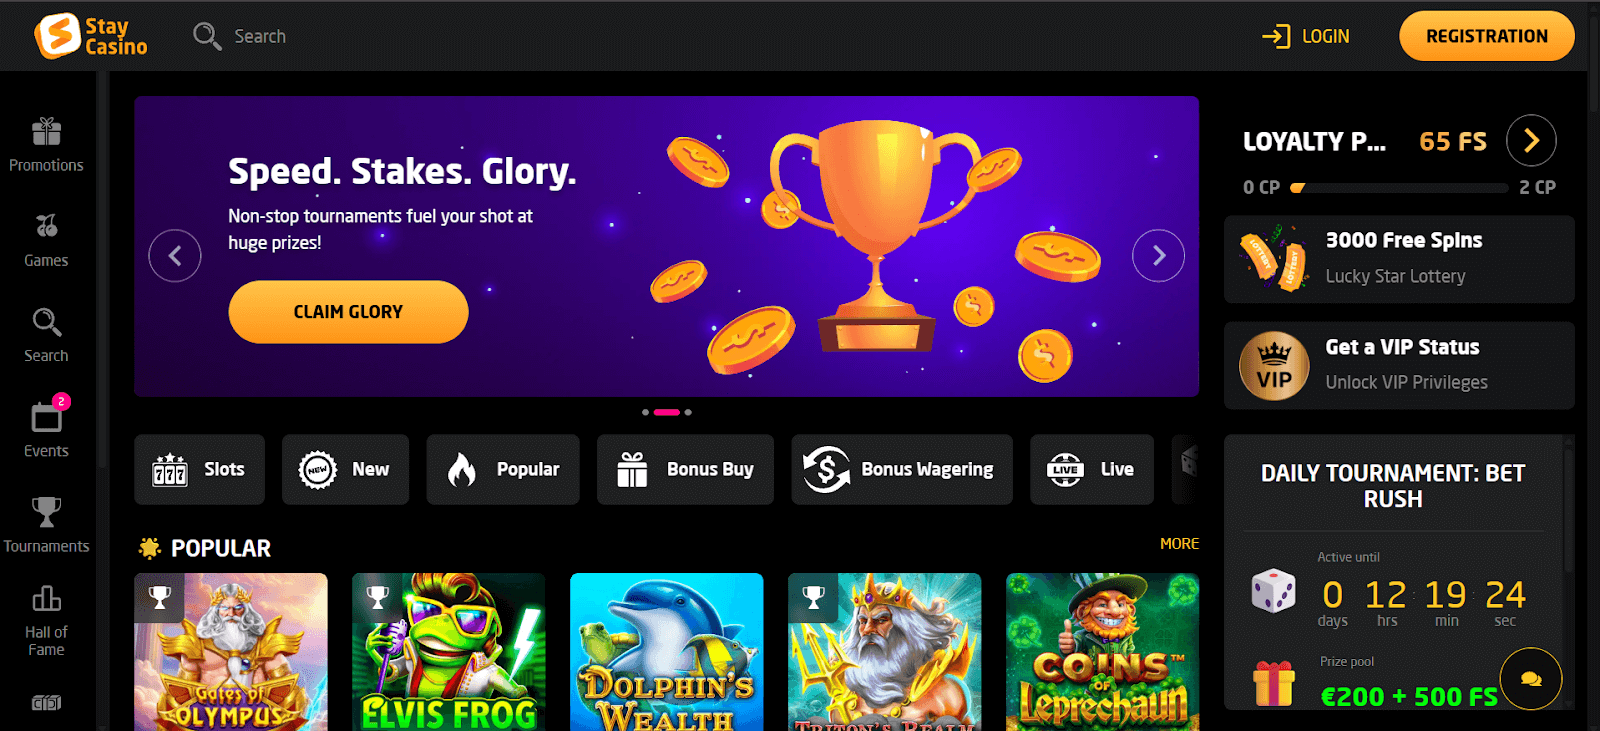
Task: Show the previous banner slide
Action: [175, 256]
